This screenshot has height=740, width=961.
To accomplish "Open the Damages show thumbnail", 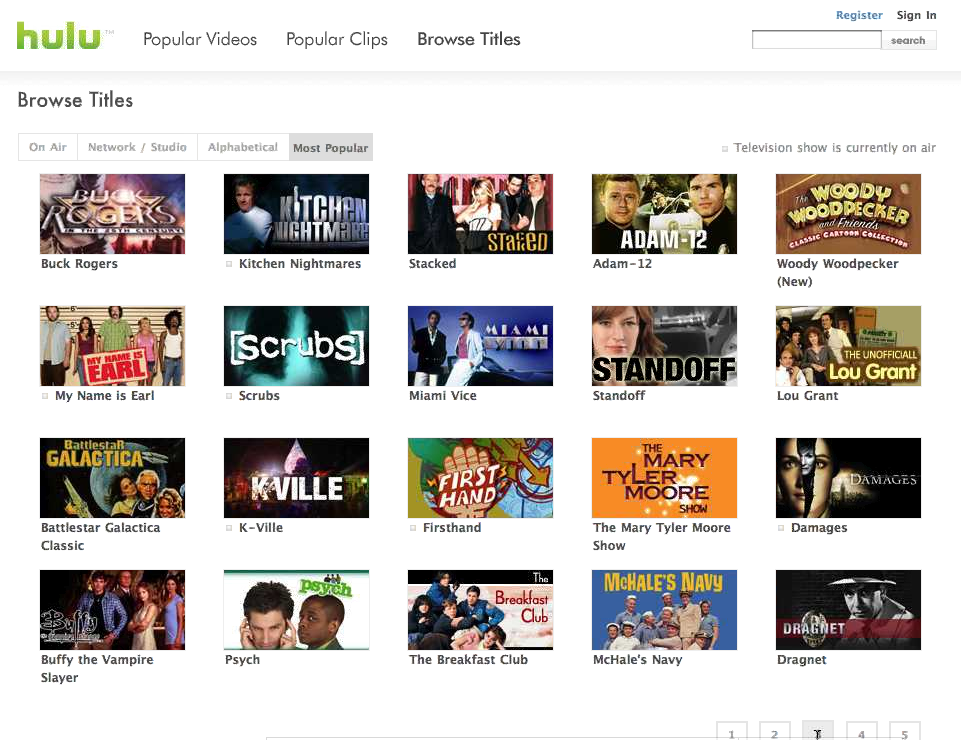I will tap(848, 478).
